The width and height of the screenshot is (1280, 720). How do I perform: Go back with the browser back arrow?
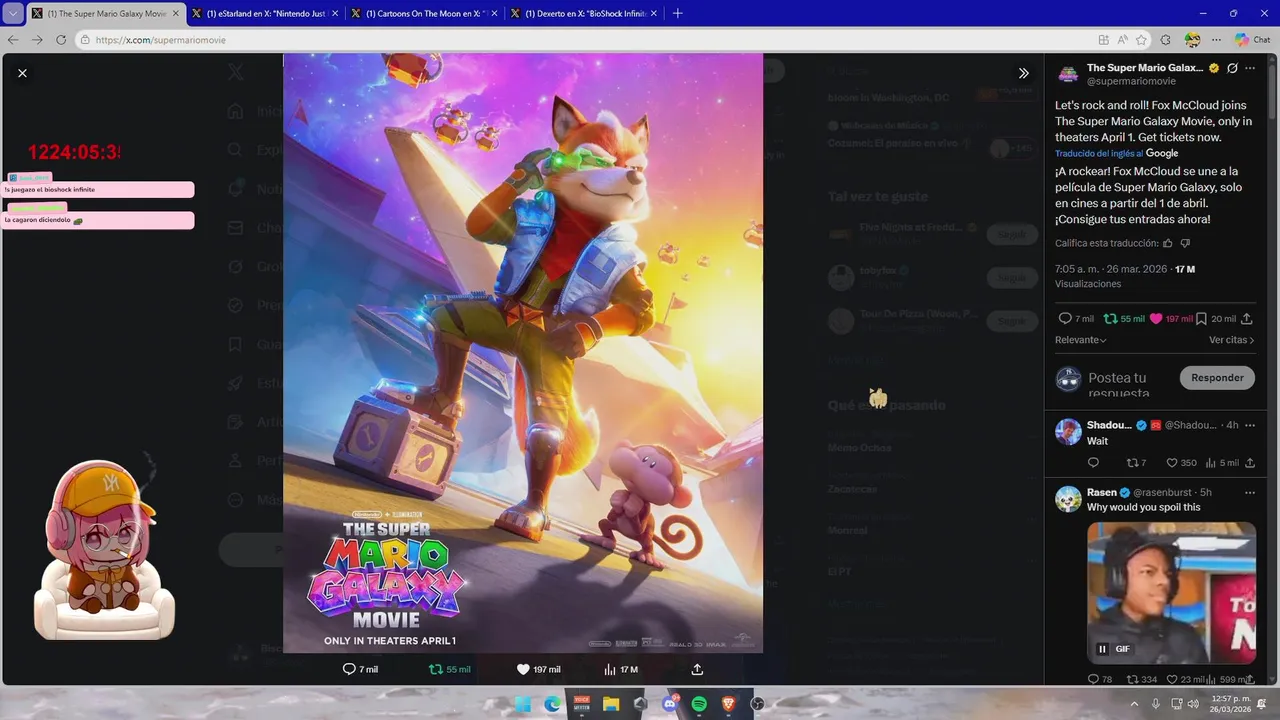pos(13,40)
